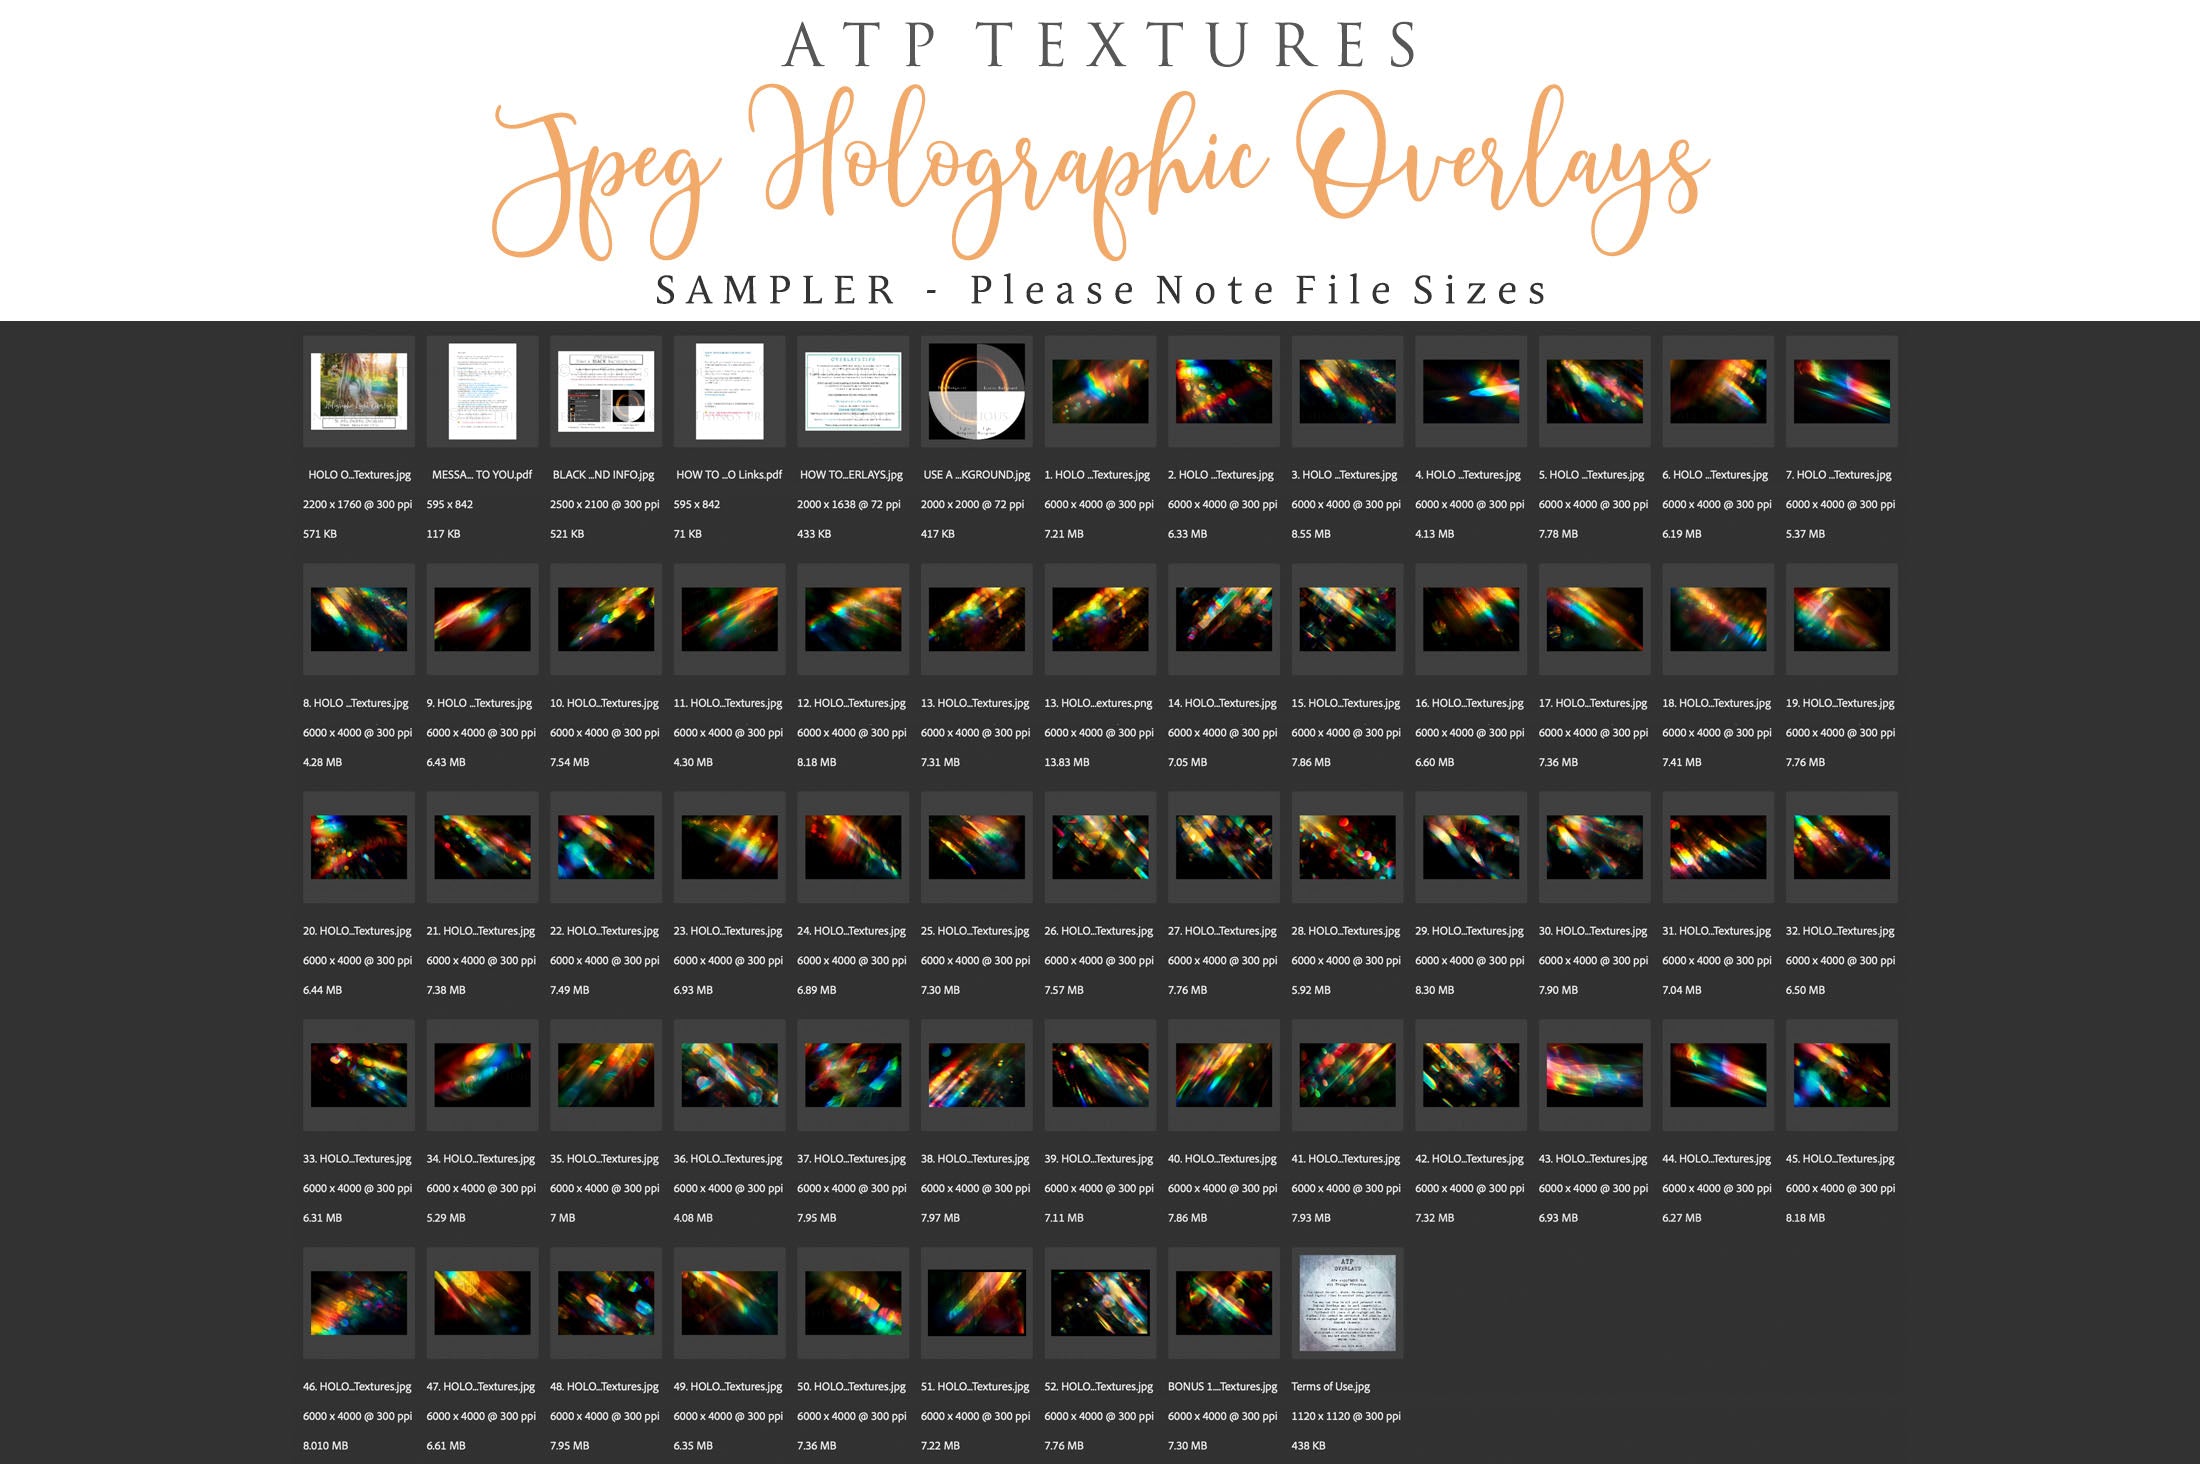
Task: Click the HOW TO..ERLAYS.jpg thumbnail
Action: pos(853,391)
